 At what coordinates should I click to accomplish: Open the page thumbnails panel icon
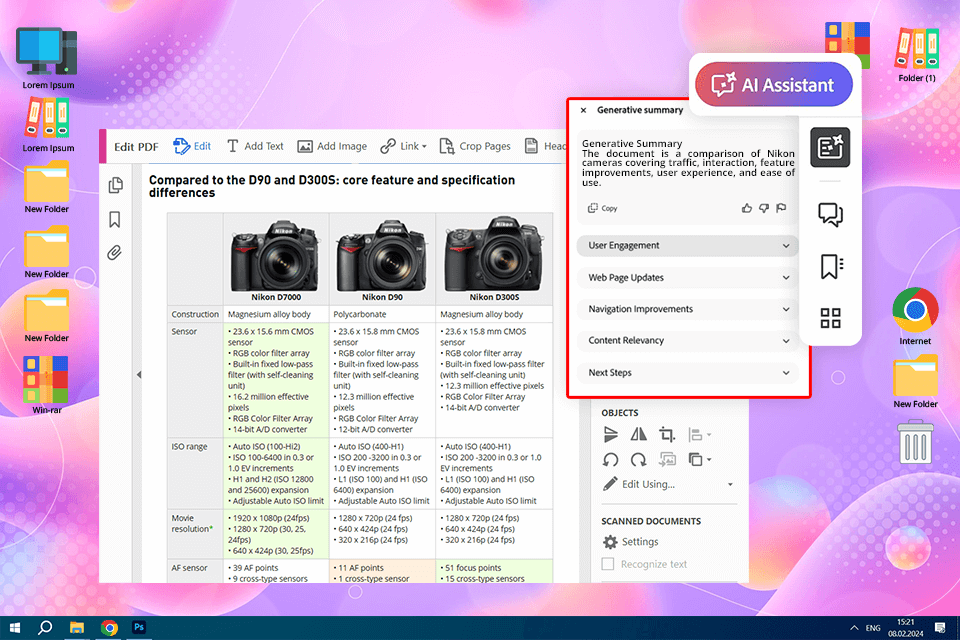[x=116, y=185]
